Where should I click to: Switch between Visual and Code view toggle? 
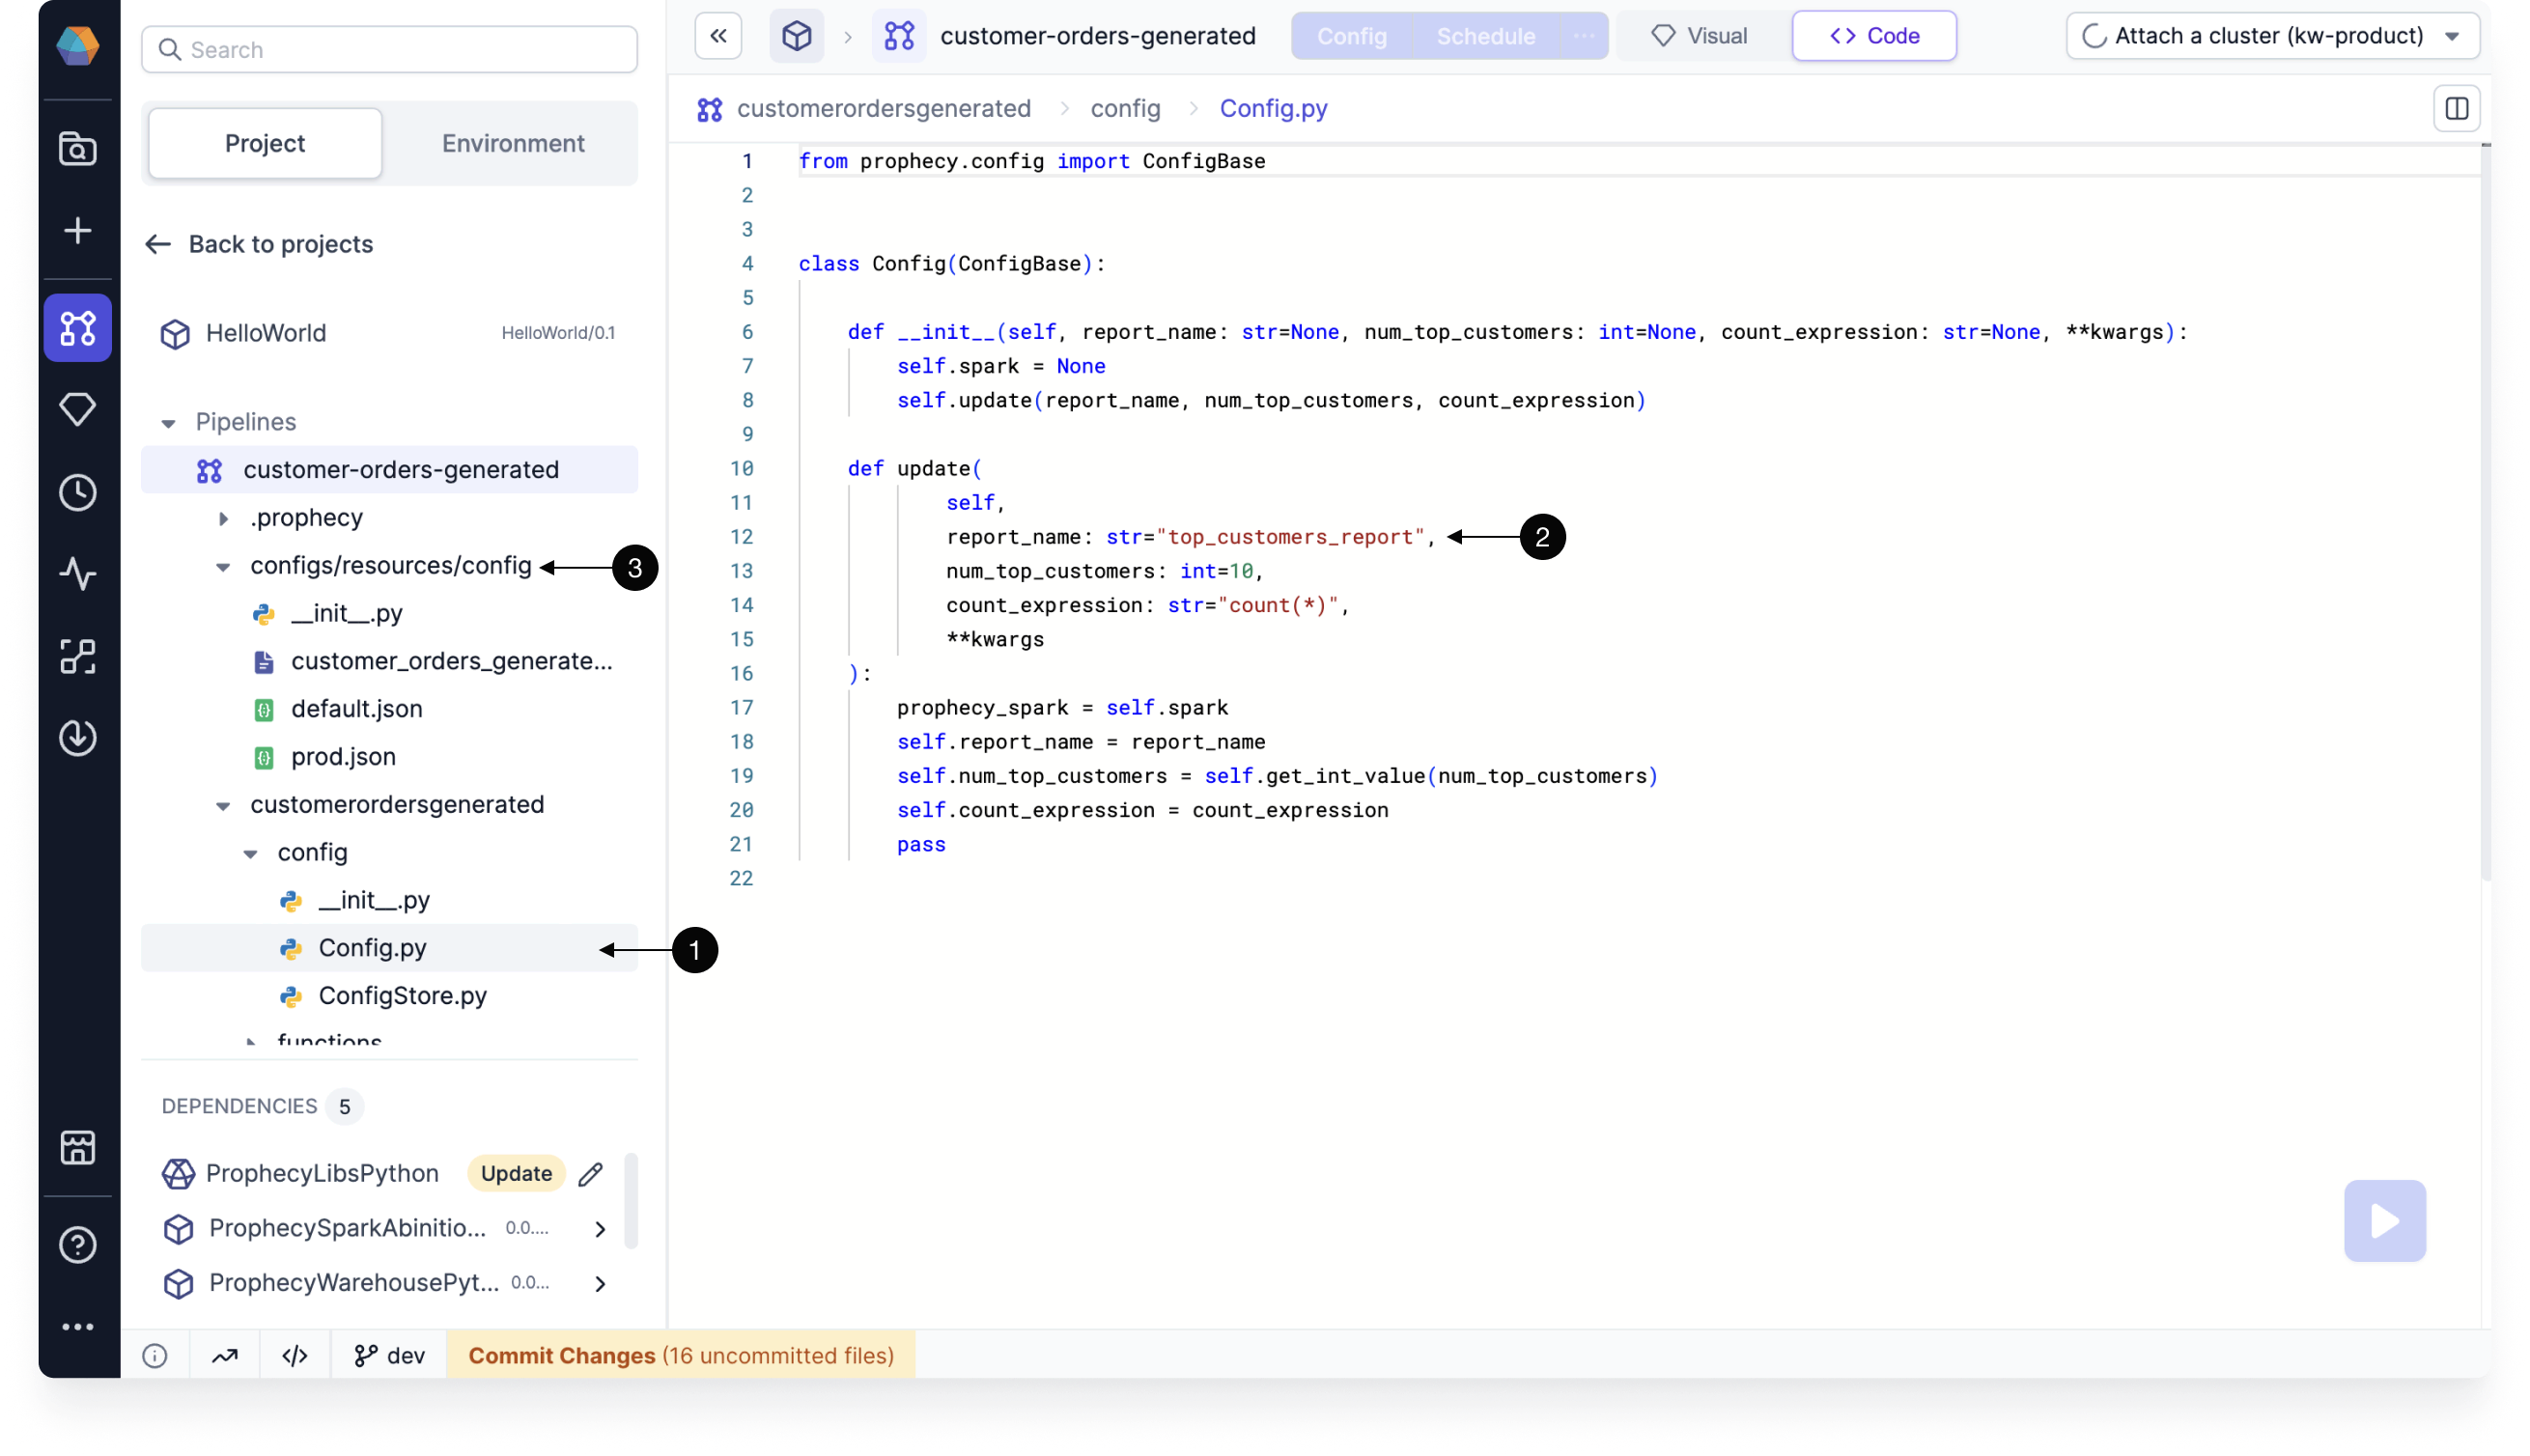(1874, 35)
